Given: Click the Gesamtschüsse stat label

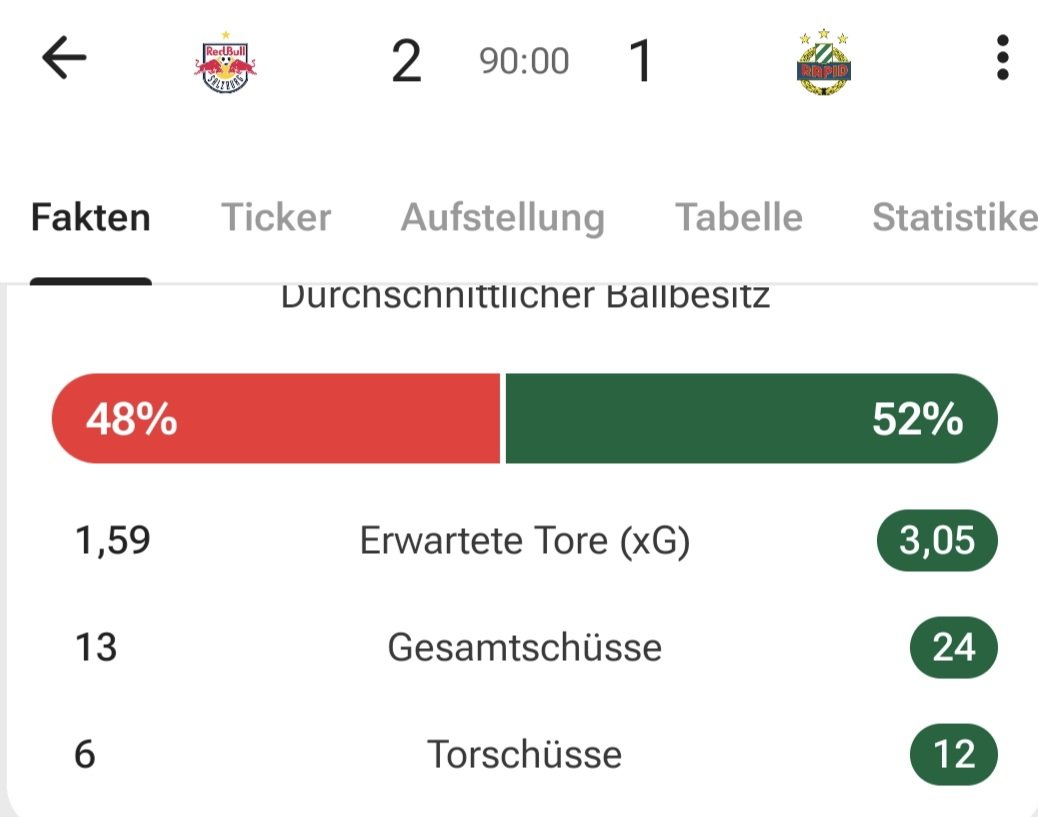Looking at the screenshot, I should point(524,647).
